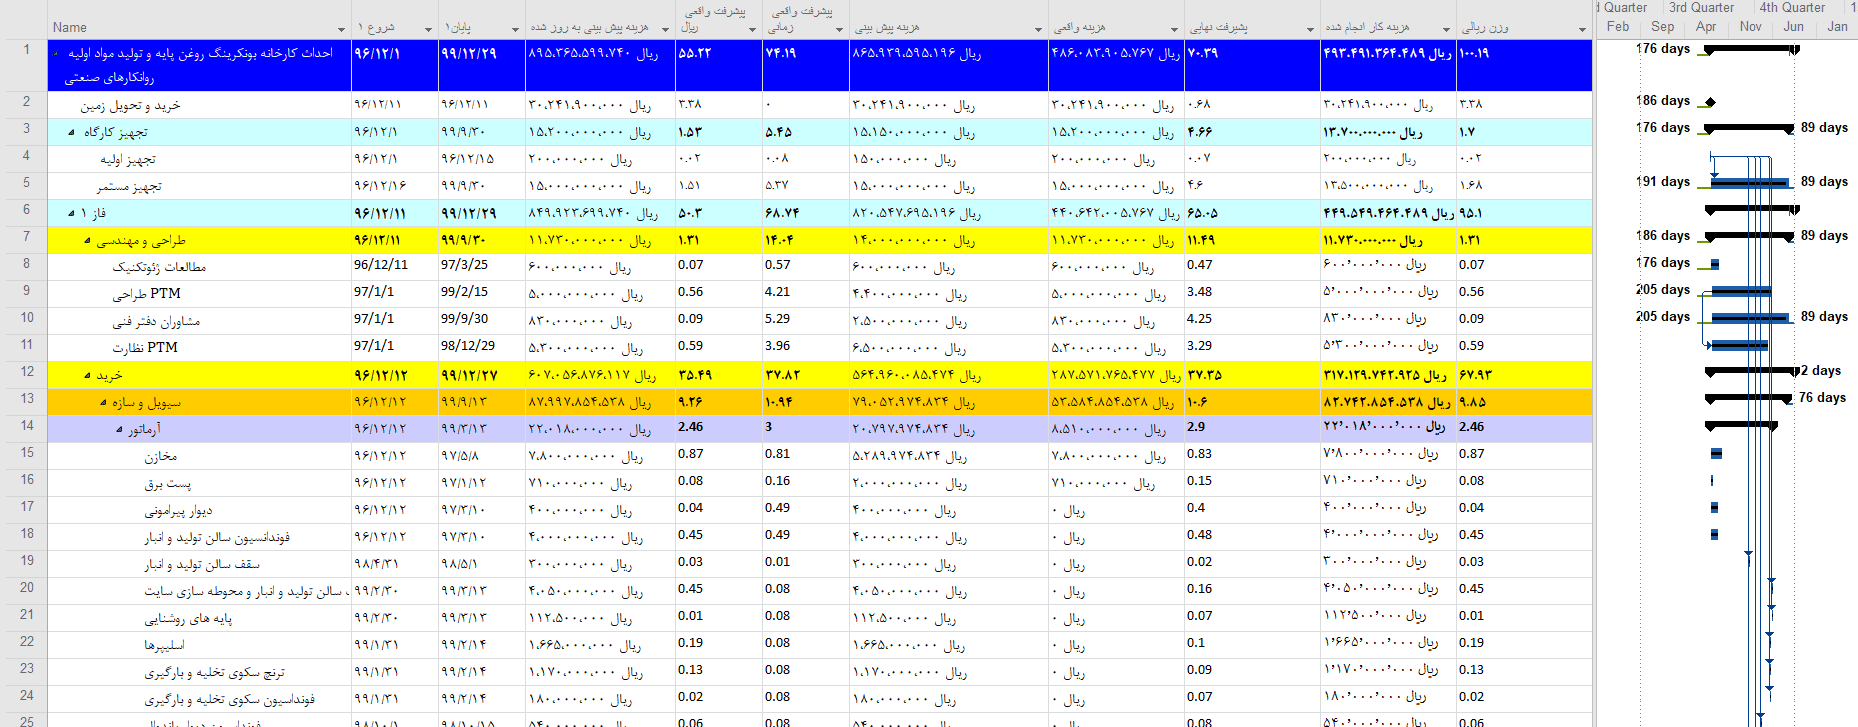Click the Jun month on timescale

1794,27
